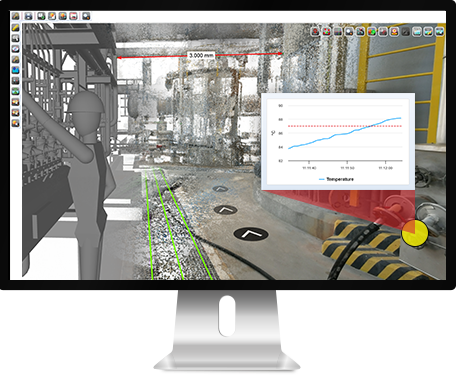This screenshot has height=375, width=456.
Task: Click the grey axes graph viewport icon
Action: point(338,32)
